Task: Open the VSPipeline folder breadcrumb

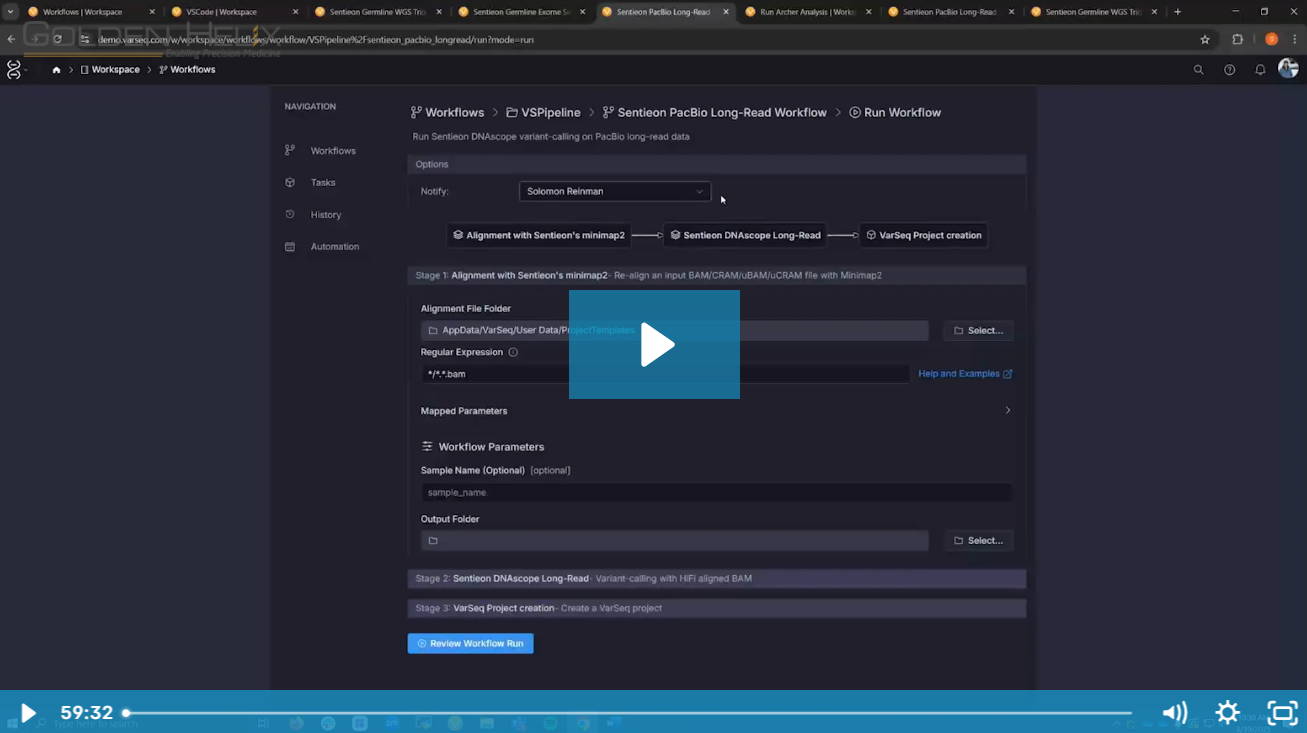Action: [x=543, y=113]
